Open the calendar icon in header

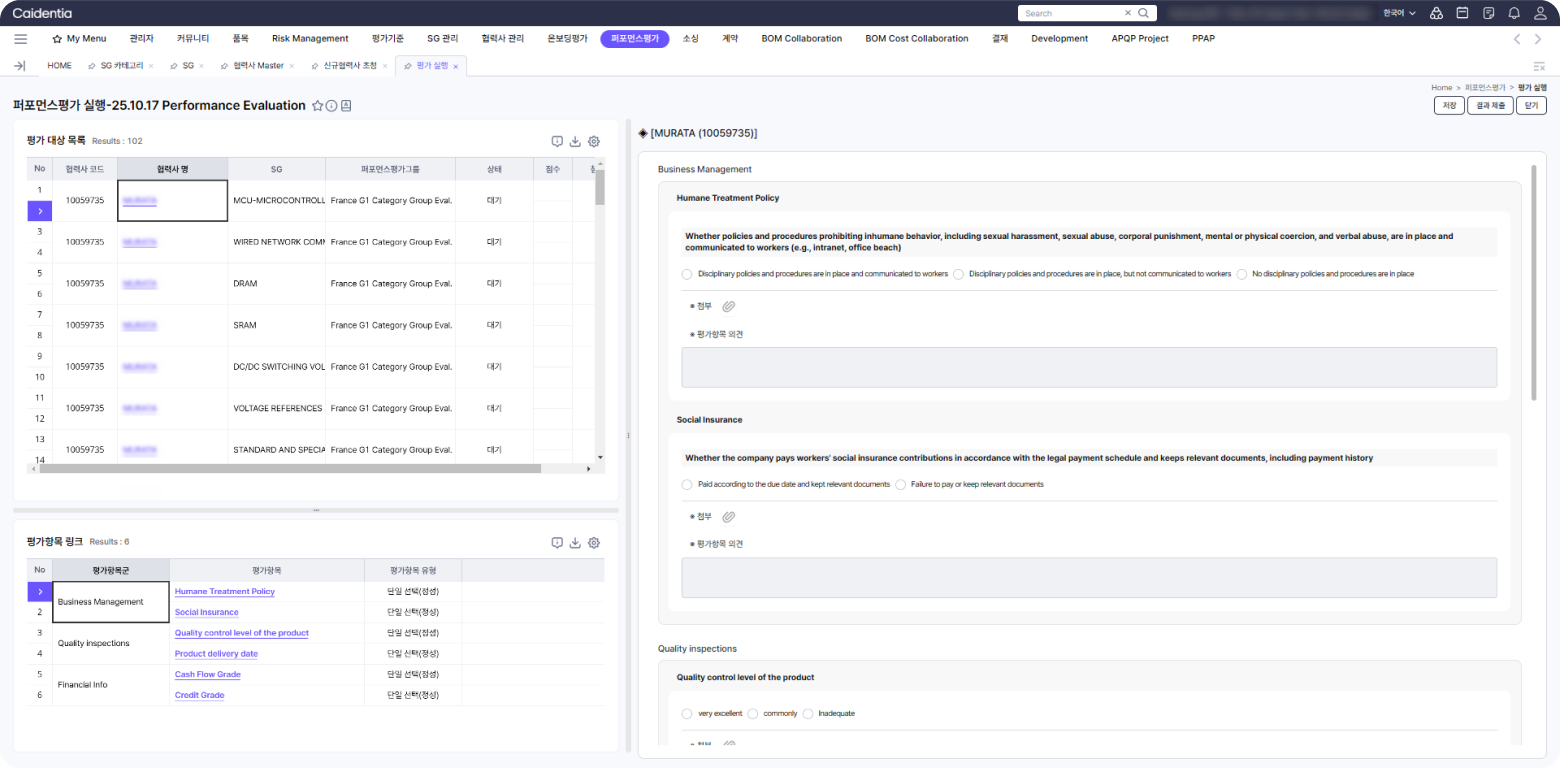(1462, 13)
